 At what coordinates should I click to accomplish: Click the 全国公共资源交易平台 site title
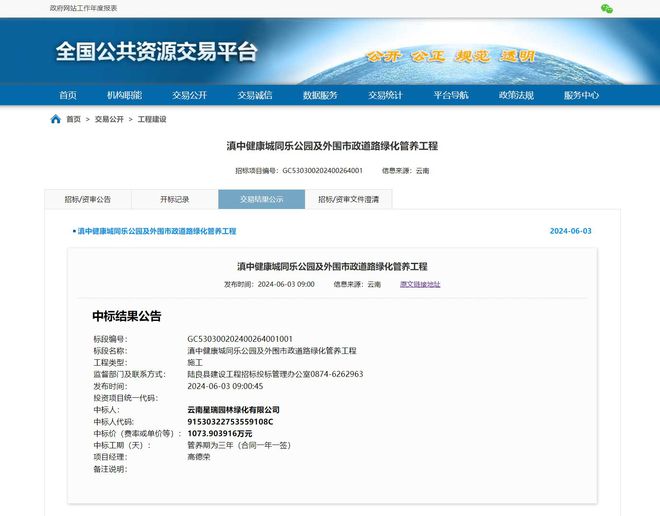(x=156, y=51)
